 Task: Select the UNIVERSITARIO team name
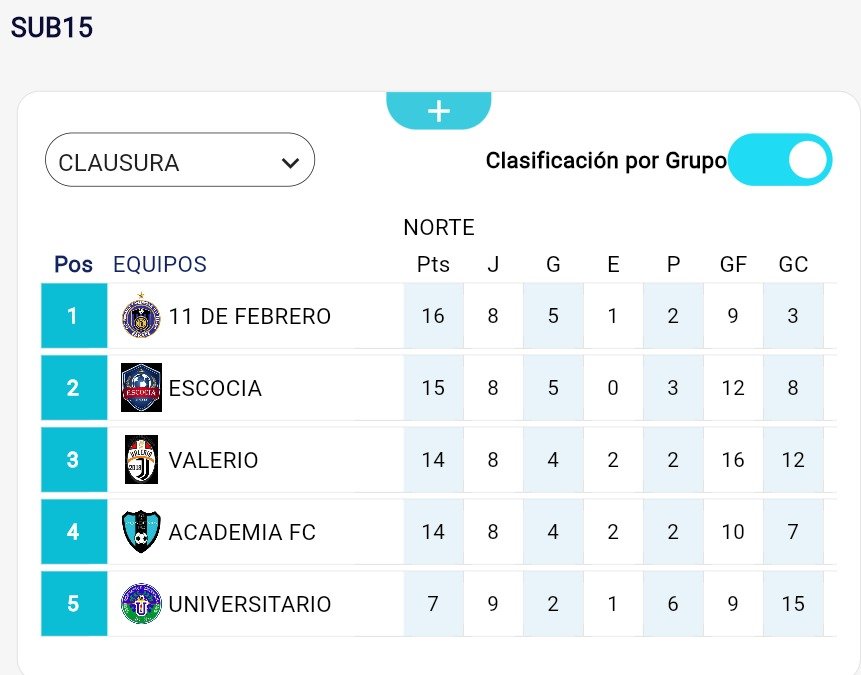pos(250,605)
